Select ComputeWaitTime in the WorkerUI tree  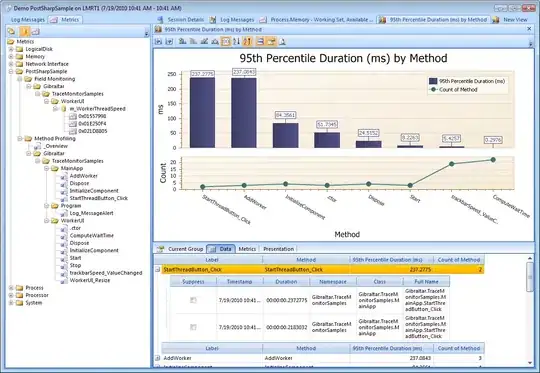(92, 236)
